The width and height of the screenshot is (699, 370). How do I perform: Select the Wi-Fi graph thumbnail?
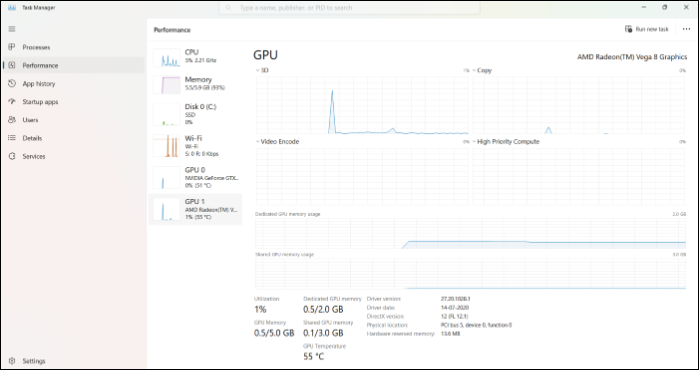(x=167, y=146)
